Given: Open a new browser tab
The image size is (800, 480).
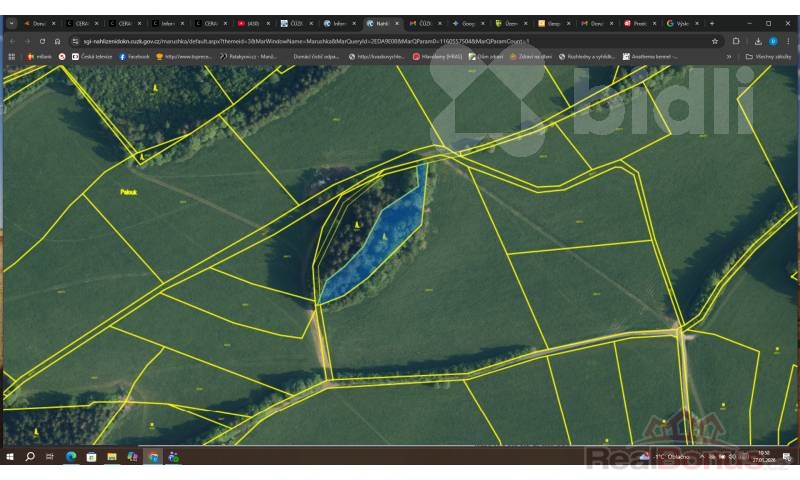Looking at the screenshot, I should (711, 22).
